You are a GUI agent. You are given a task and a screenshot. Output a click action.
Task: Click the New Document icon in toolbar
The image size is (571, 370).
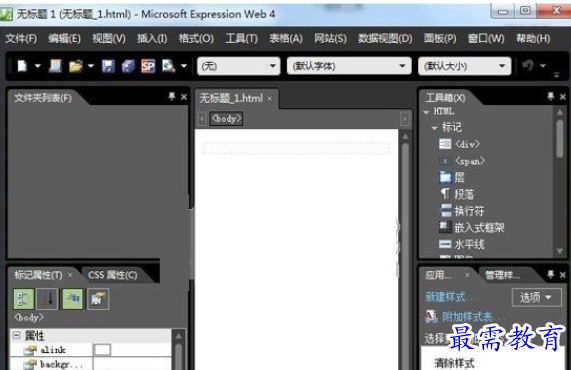23,66
